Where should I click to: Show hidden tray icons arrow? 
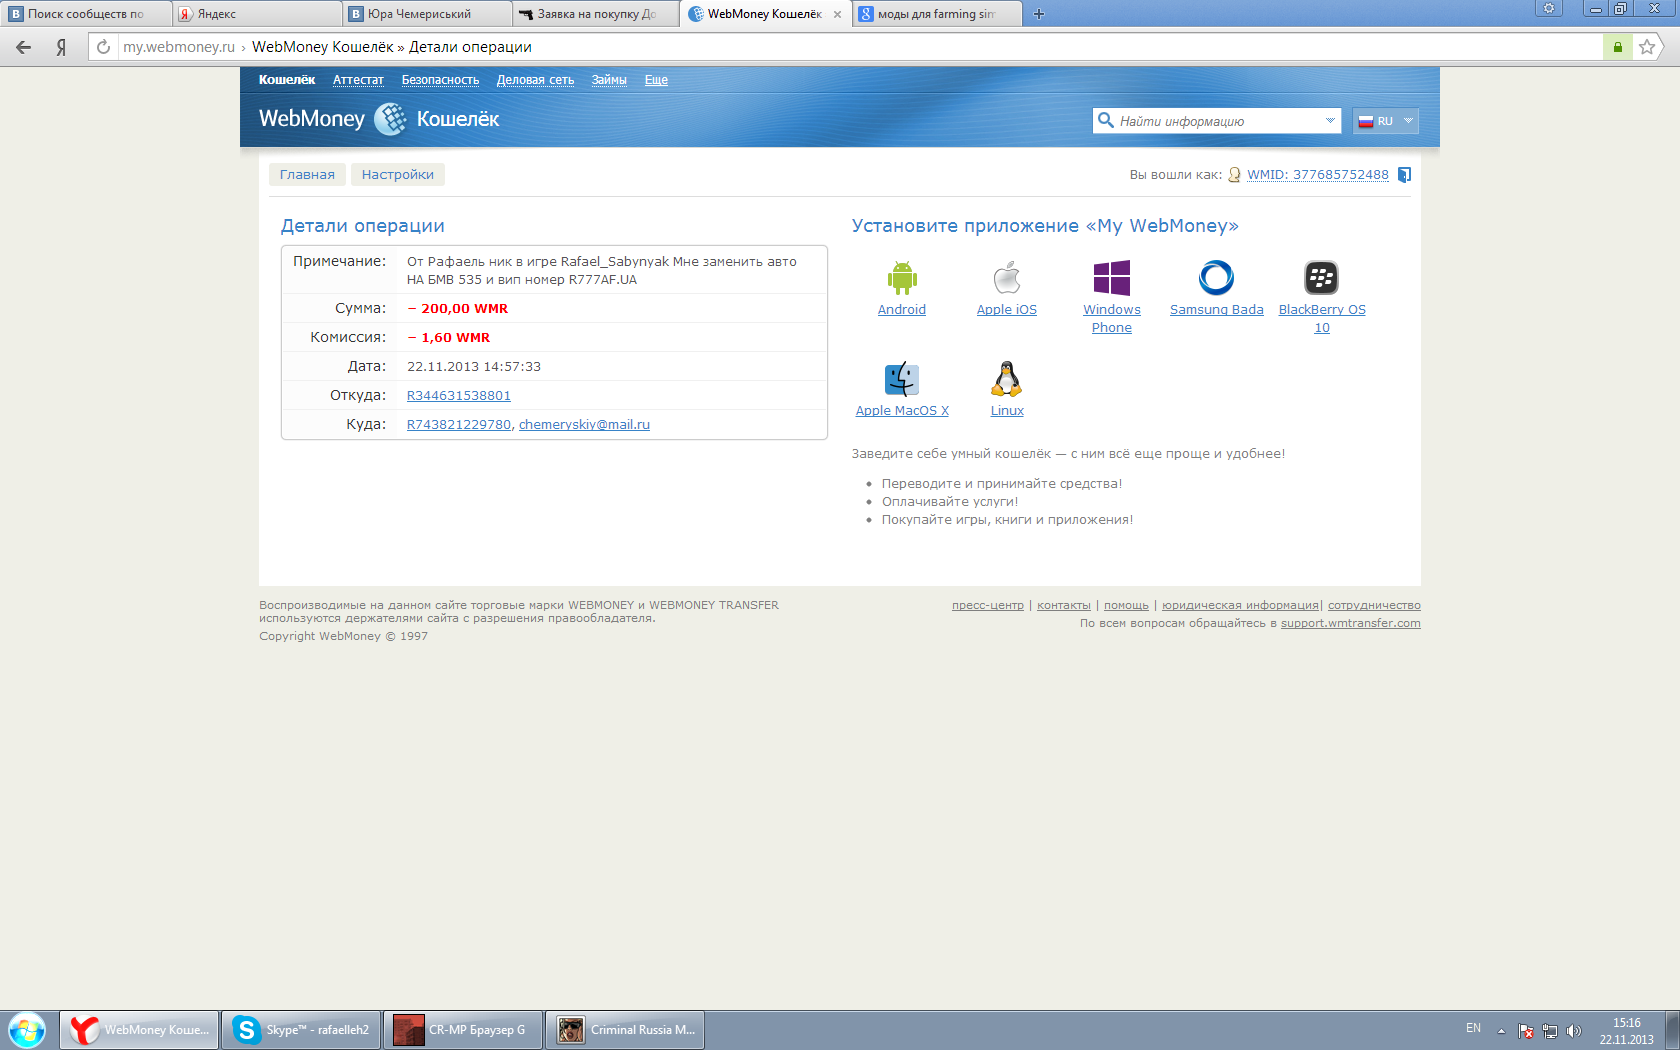[x=1501, y=1031]
